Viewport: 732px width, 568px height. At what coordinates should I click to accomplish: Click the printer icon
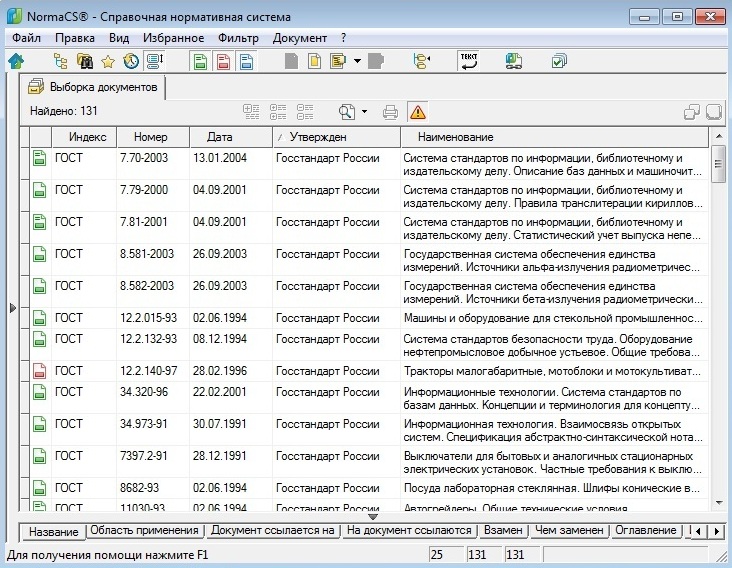(x=390, y=112)
